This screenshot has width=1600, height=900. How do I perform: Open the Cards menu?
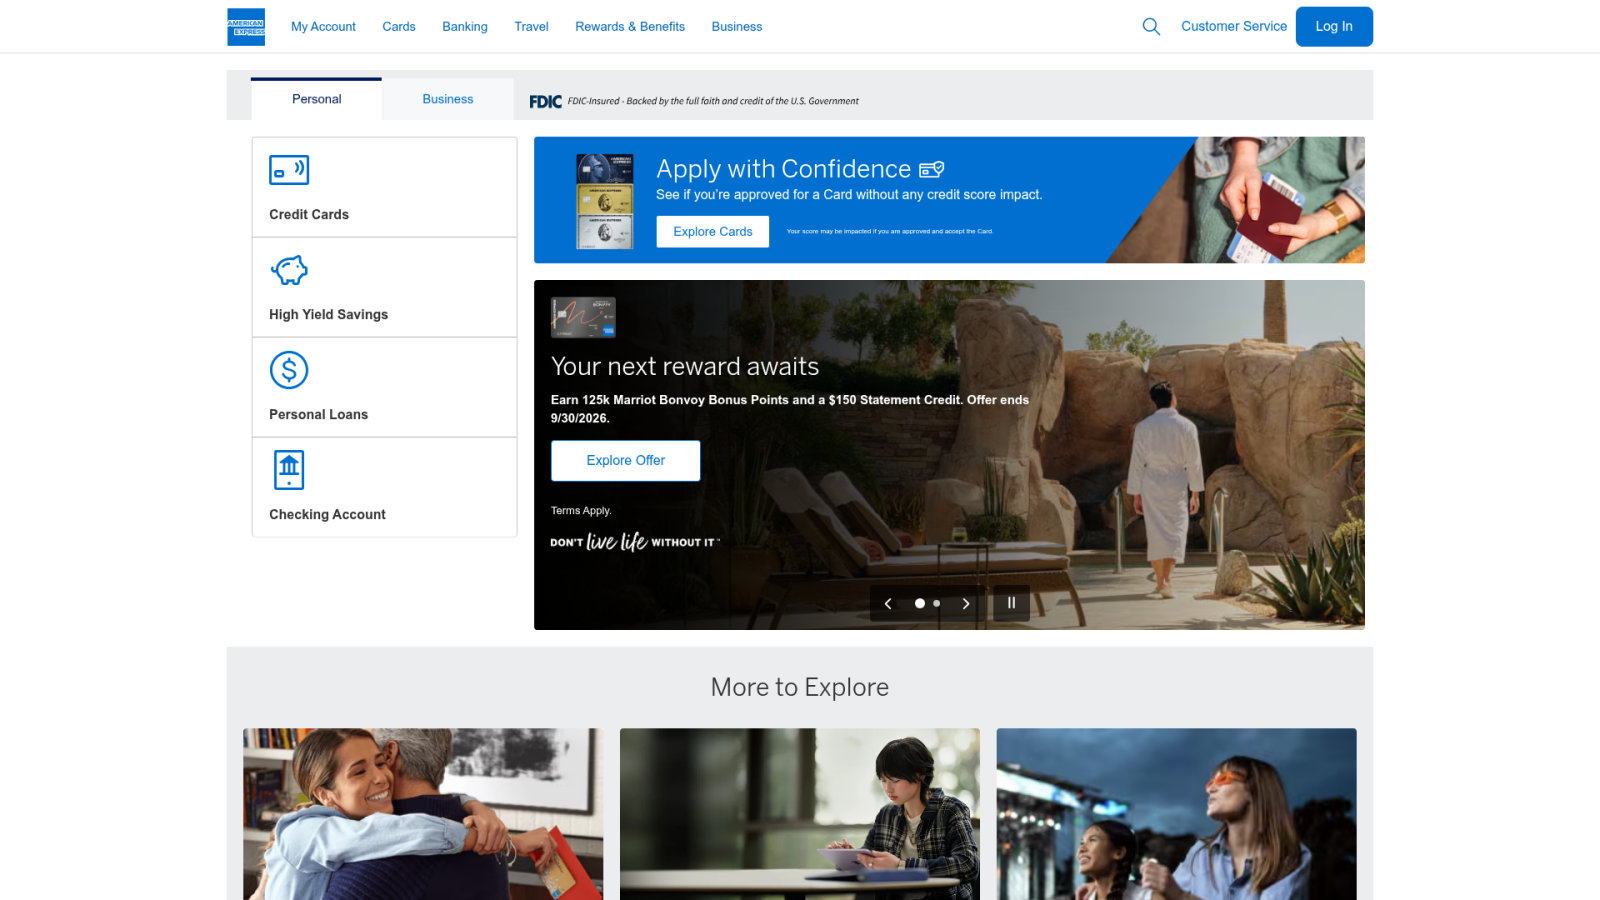(399, 27)
